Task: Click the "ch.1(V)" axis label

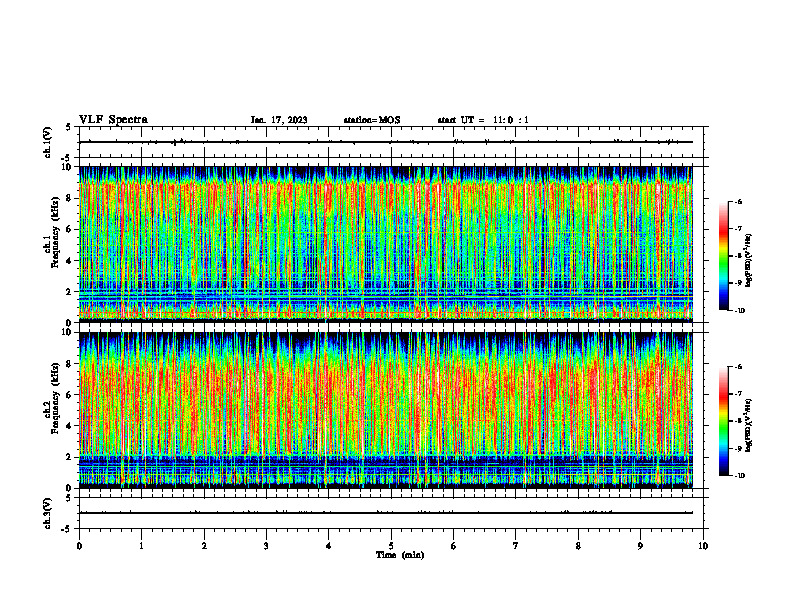Action: pyautogui.click(x=47, y=142)
